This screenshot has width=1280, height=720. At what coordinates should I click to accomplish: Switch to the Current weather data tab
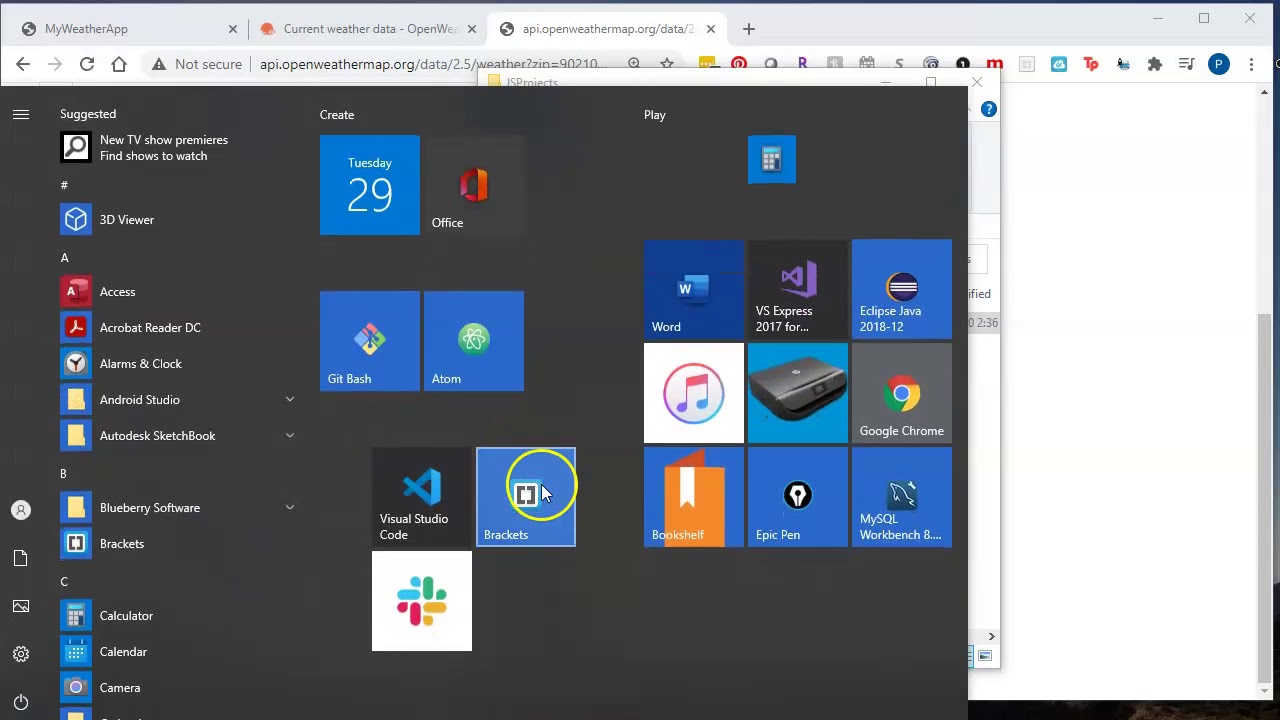366,29
